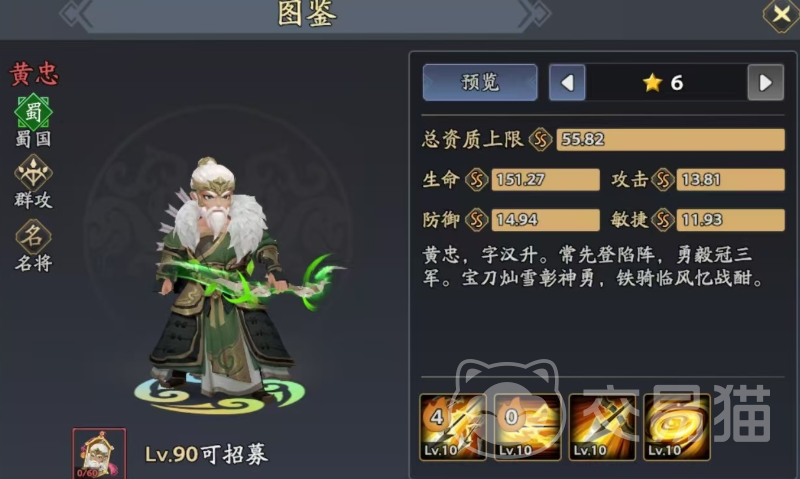Viewport: 800px width, 479px height.
Task: View the fourth golden swirl skill icon
Action: coord(677,427)
